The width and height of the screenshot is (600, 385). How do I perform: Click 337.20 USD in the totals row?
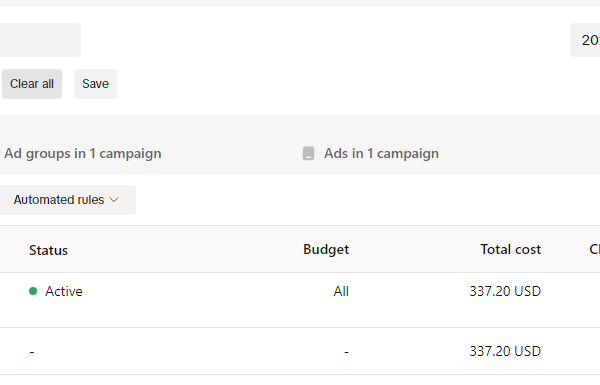click(x=505, y=351)
